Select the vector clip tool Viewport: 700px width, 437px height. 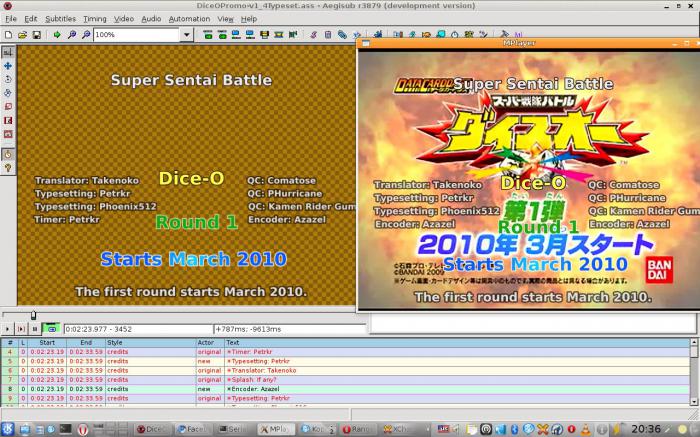tap(8, 134)
